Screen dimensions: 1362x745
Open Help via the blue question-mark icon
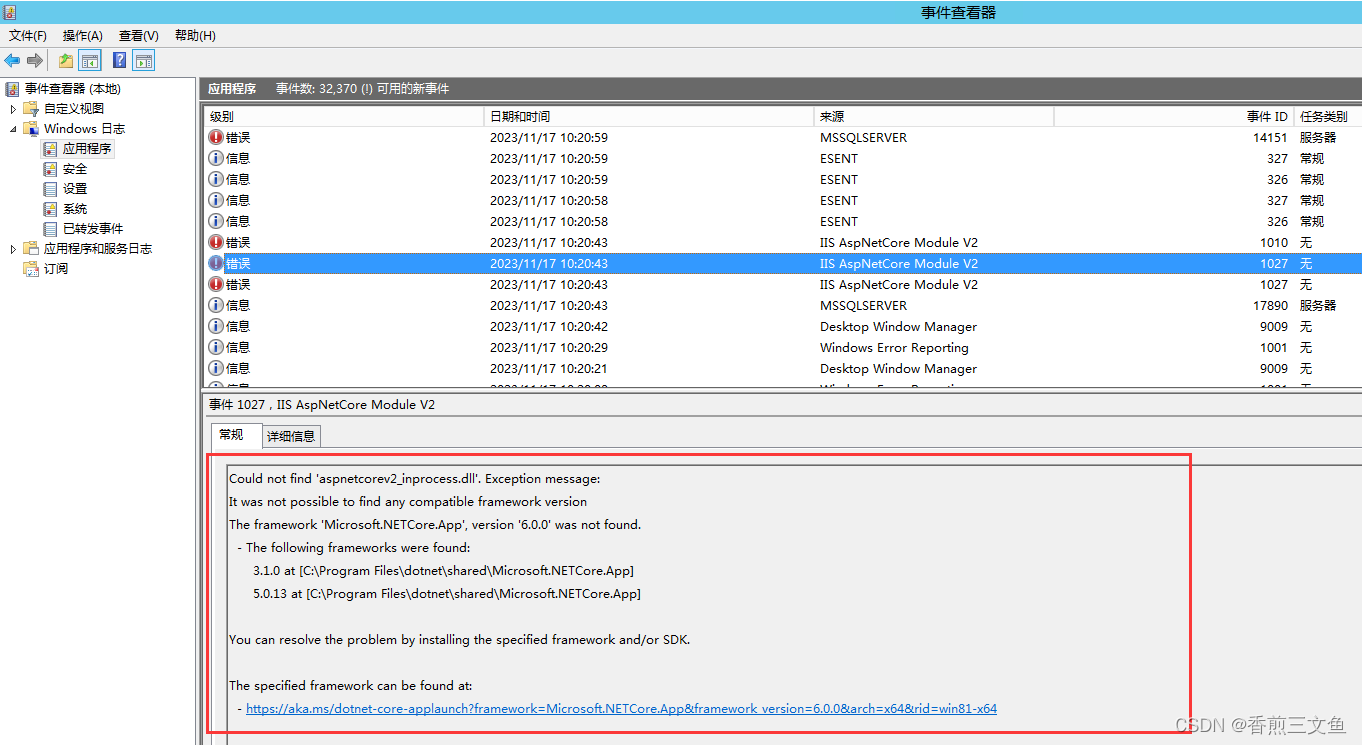pos(119,61)
